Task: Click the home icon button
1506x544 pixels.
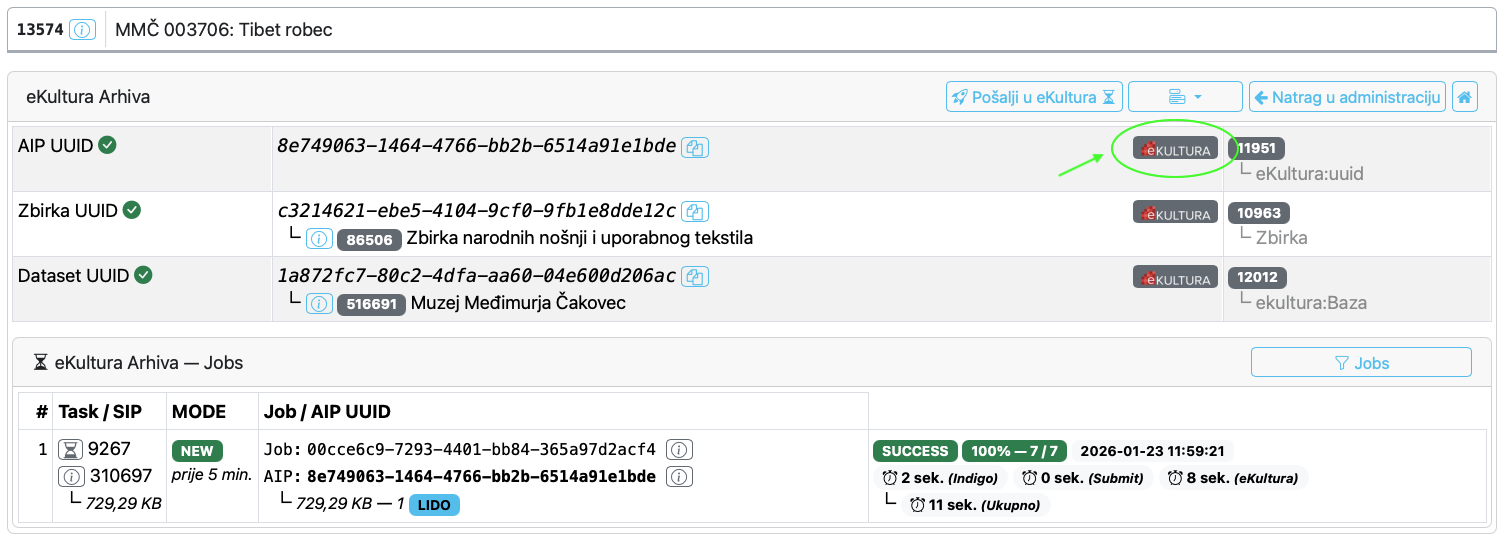Action: click(x=1465, y=97)
